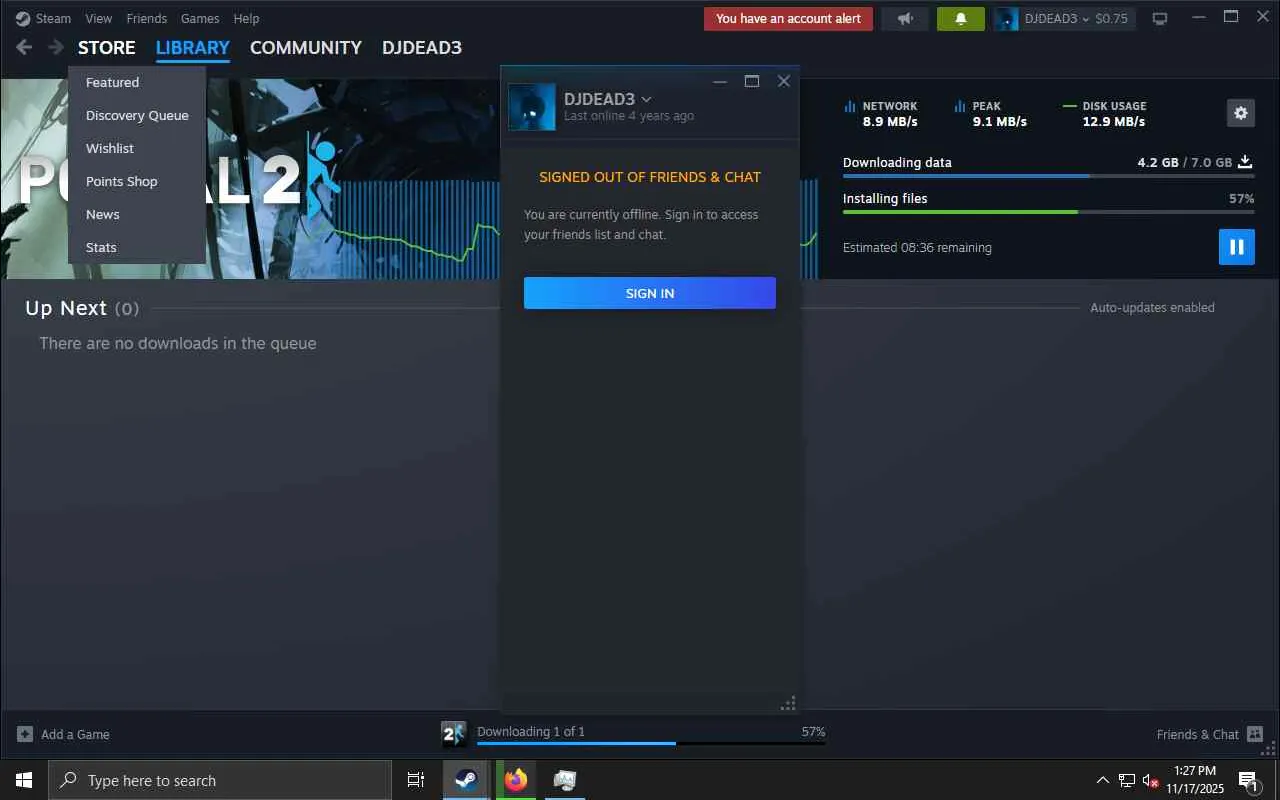This screenshot has height=800, width=1280.
Task: Open Friends & Chat icon in footer
Action: click(1255, 734)
